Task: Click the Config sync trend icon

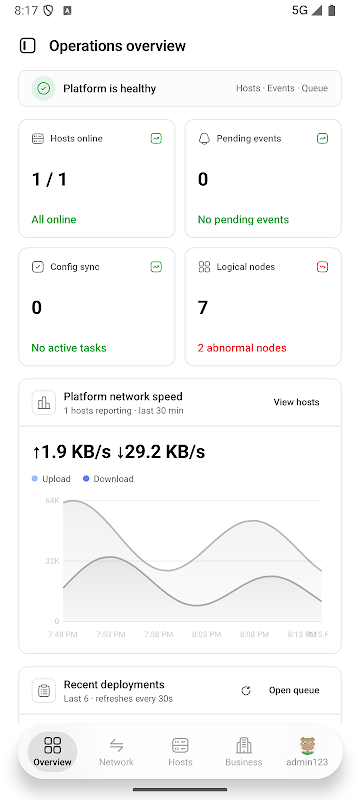Action: [156, 266]
